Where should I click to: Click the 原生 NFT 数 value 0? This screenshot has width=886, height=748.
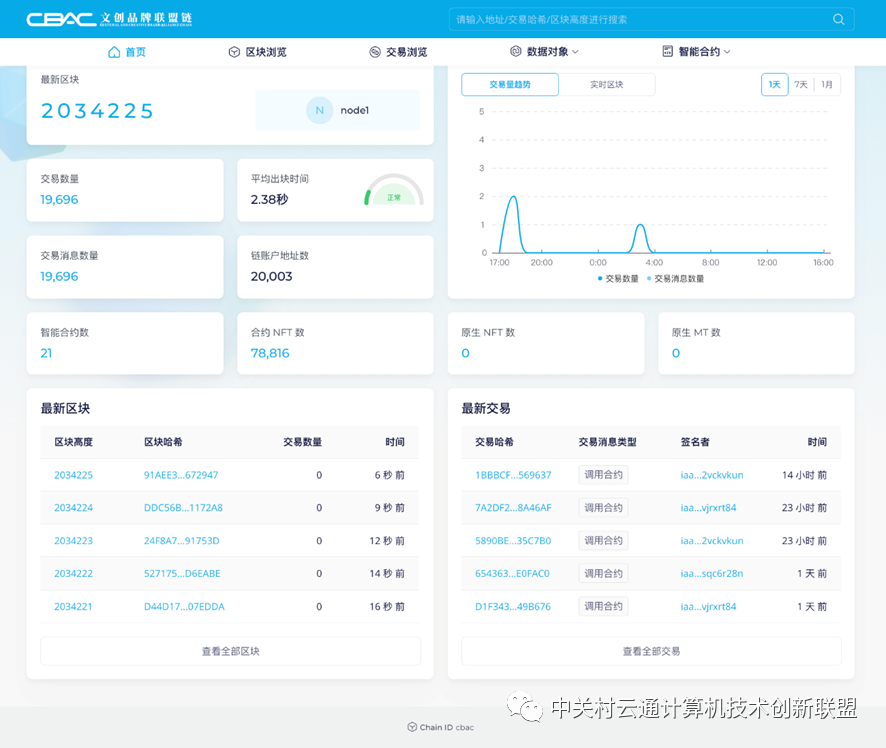pos(466,353)
